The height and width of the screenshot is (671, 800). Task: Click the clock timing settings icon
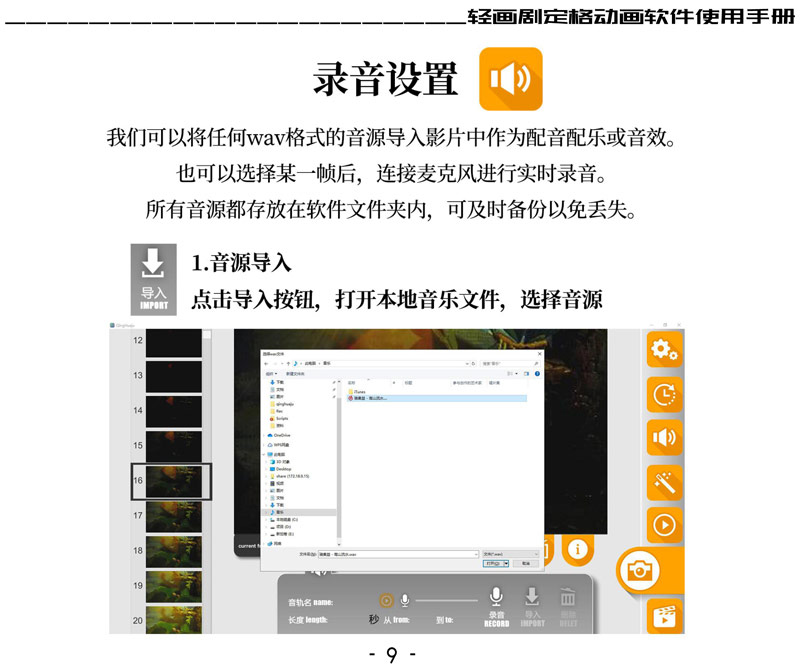(x=664, y=393)
